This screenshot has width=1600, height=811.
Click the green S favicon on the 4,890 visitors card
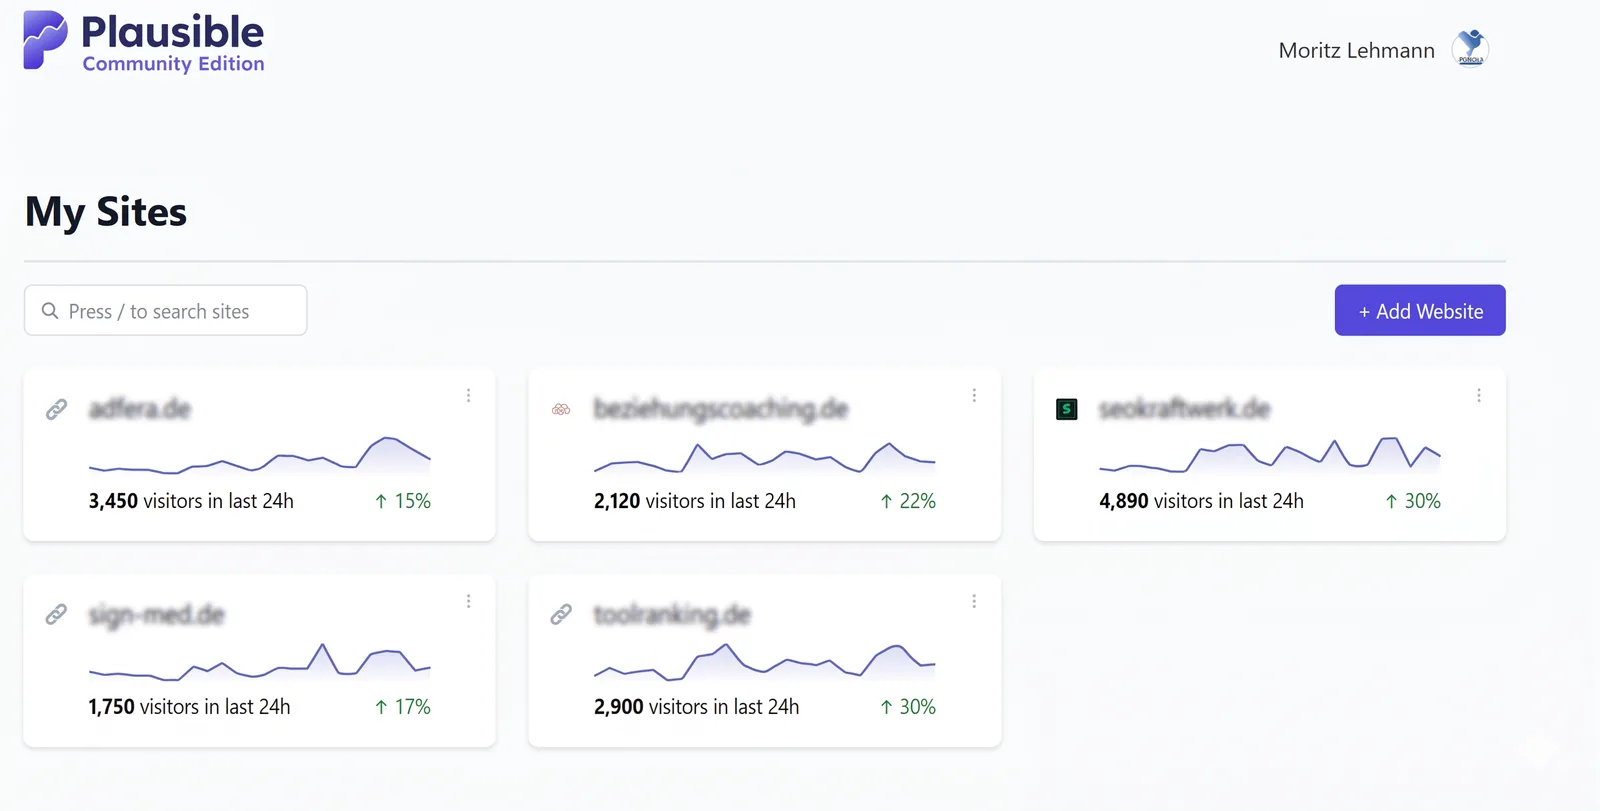coord(1067,409)
